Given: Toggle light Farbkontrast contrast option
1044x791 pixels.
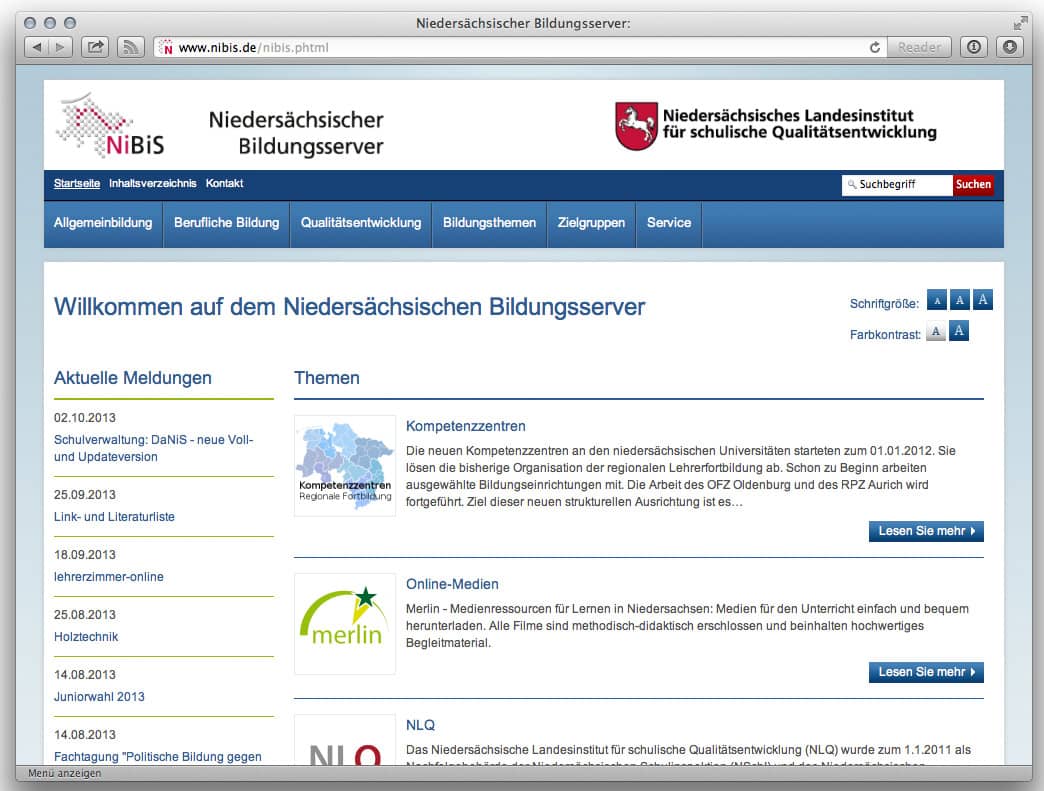Looking at the screenshot, I should coord(935,332).
